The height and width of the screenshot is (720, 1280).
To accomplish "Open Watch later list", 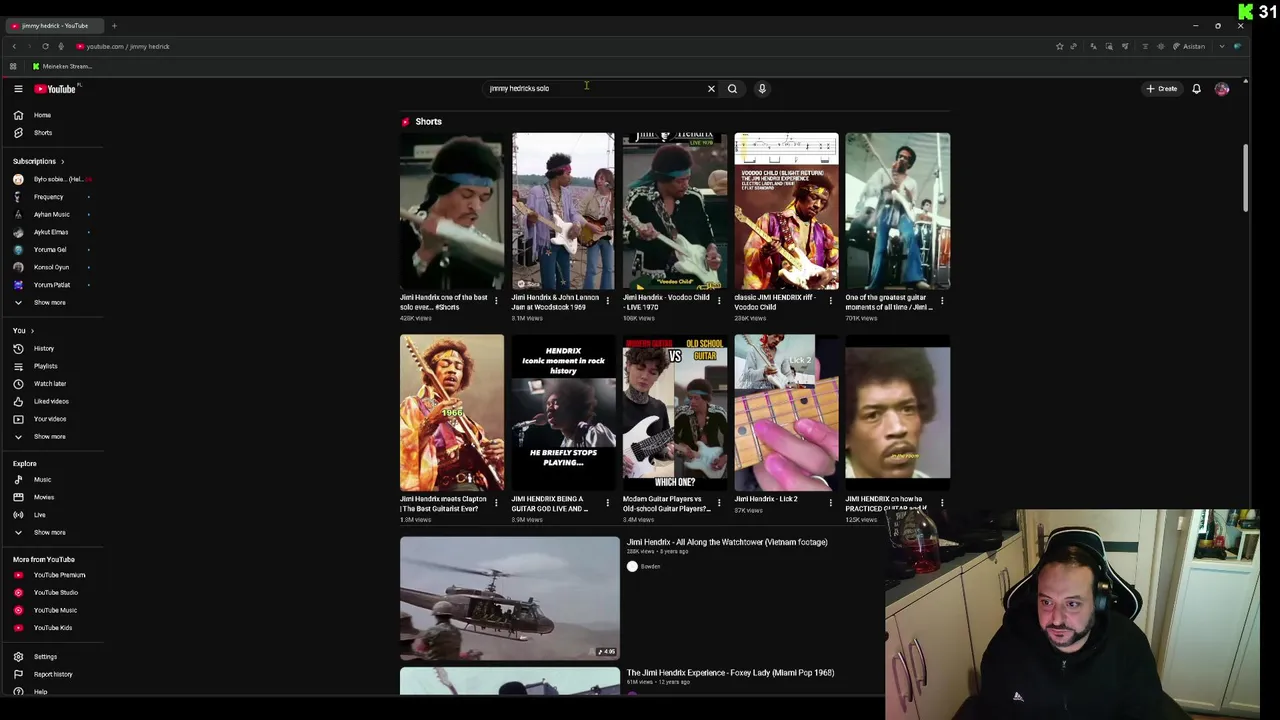I will coord(52,383).
